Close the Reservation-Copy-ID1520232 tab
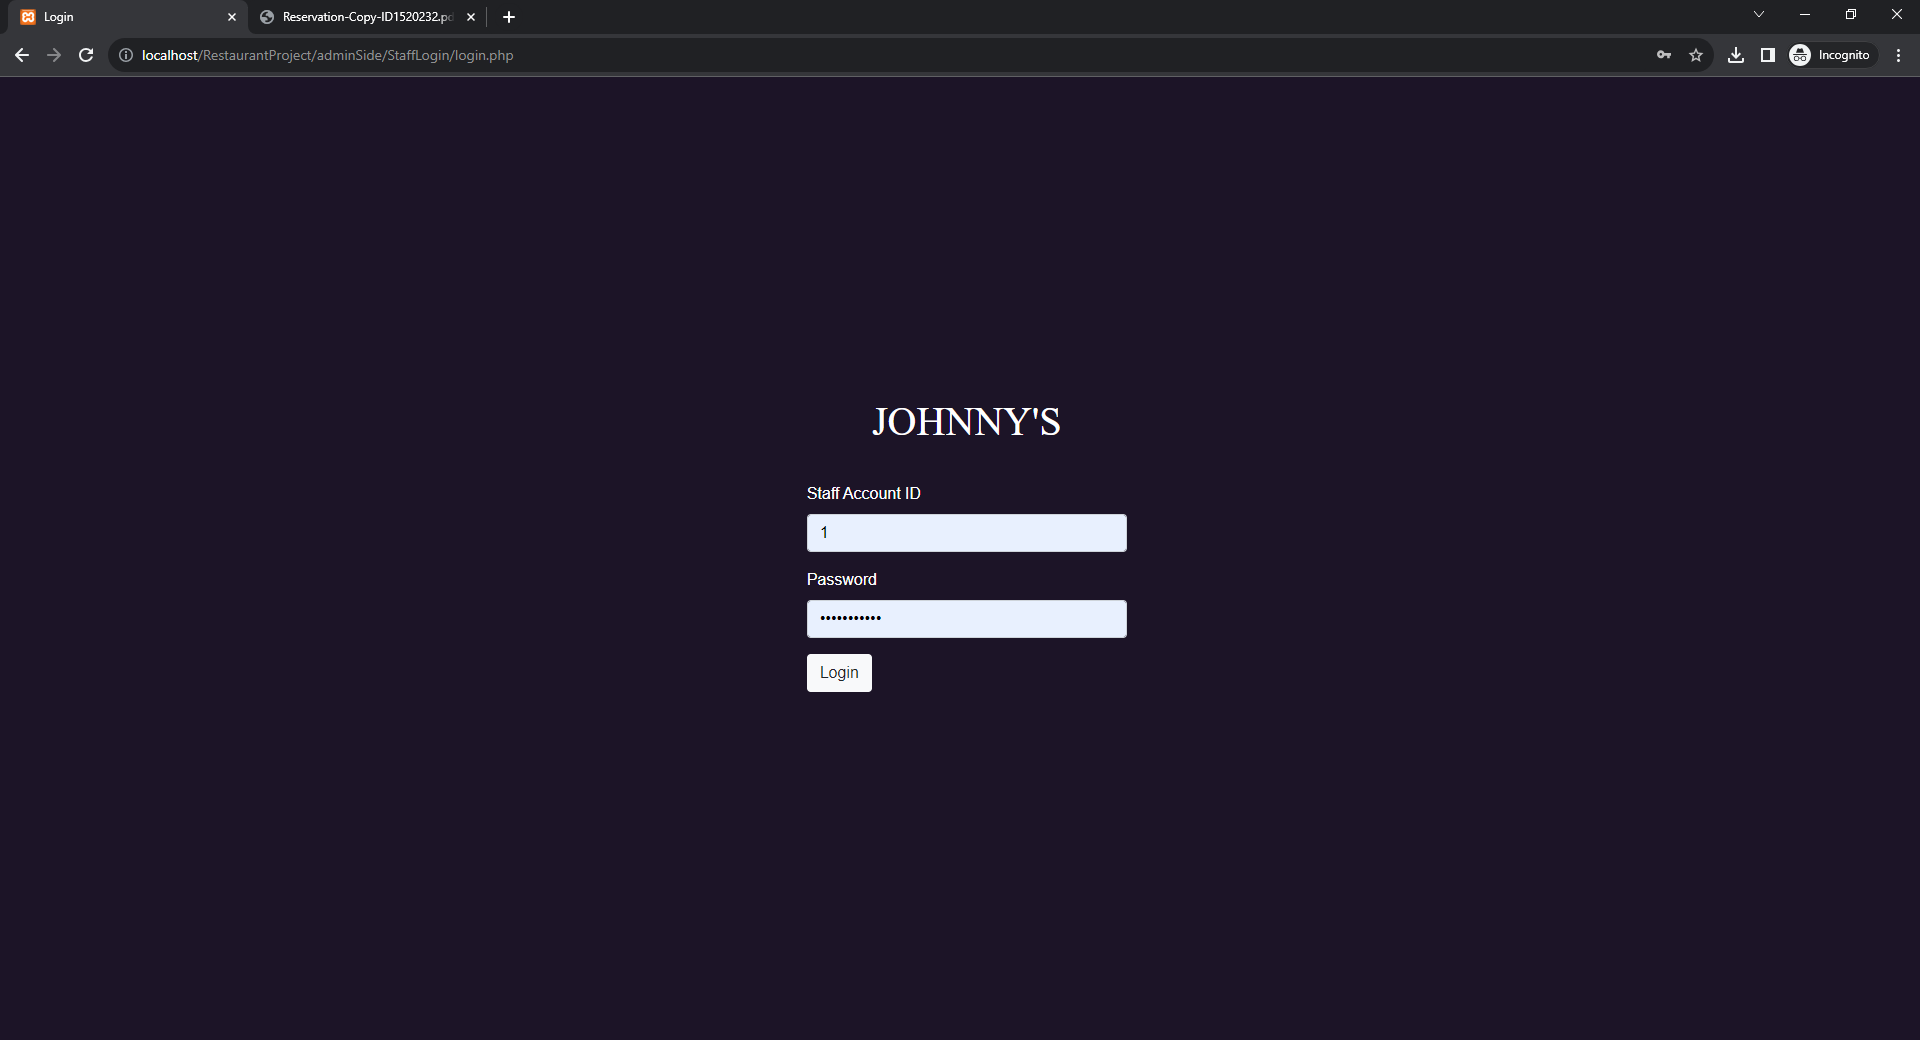Viewport: 1920px width, 1040px height. [x=471, y=17]
